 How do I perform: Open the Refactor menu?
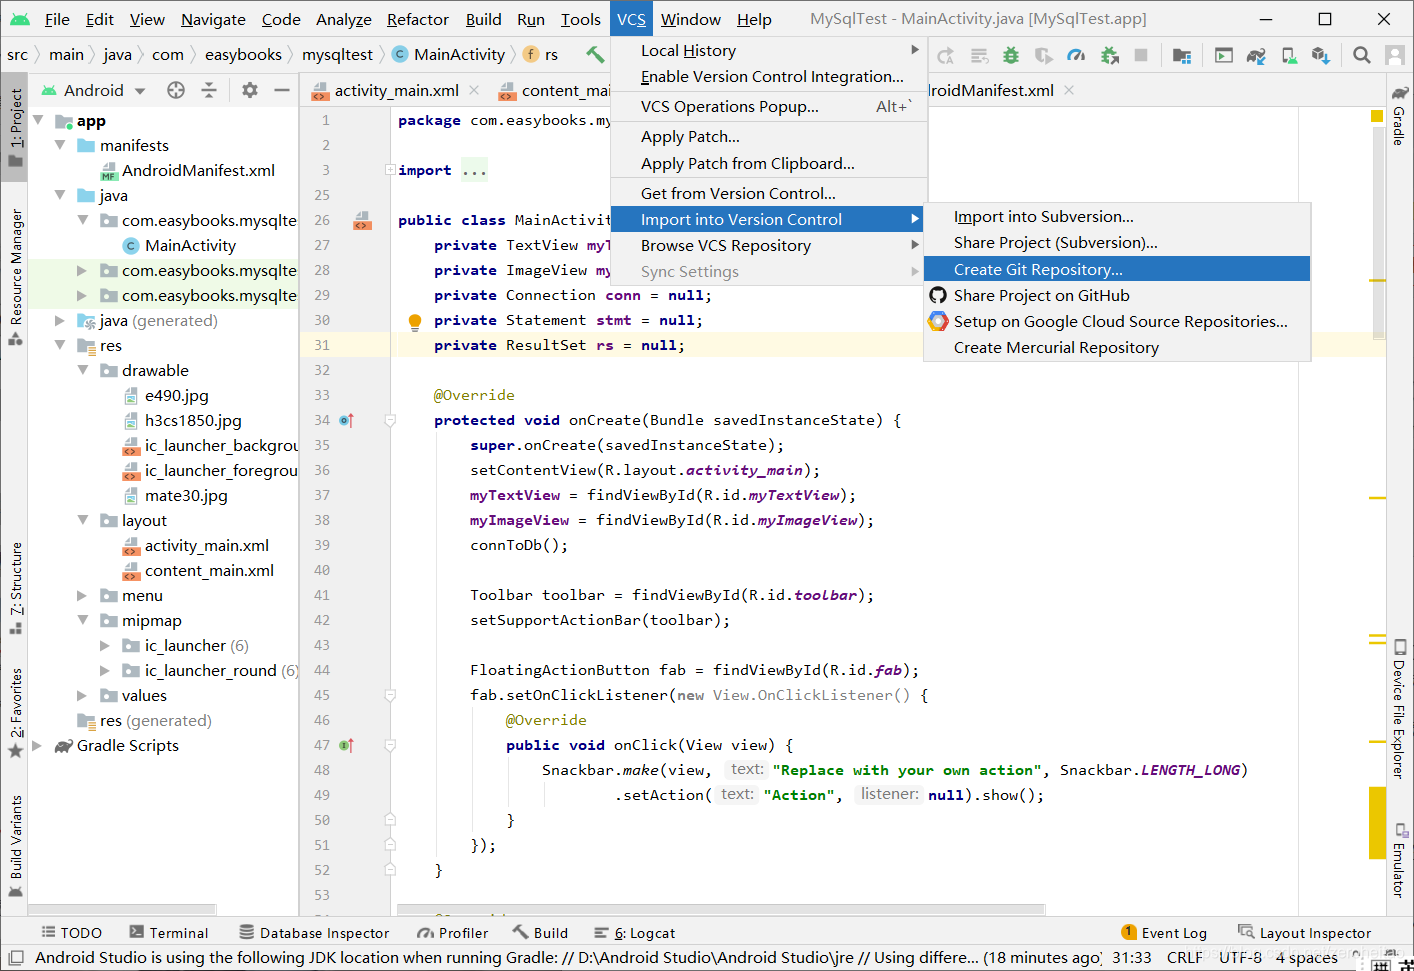tap(417, 19)
